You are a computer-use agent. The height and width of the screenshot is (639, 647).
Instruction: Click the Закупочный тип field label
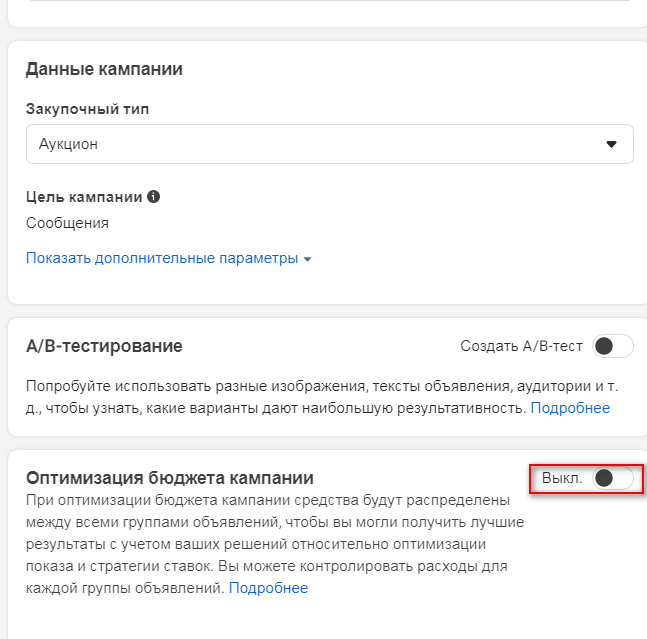[x=88, y=109]
